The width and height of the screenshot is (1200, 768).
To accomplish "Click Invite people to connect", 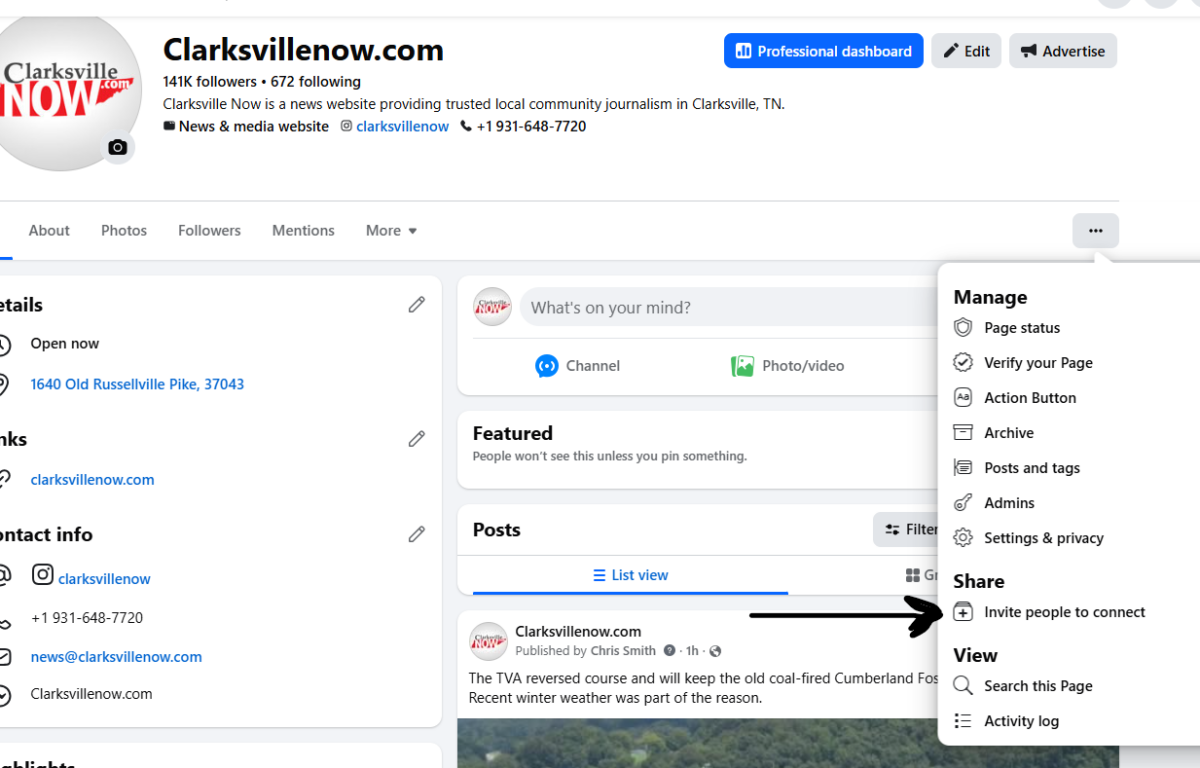I will coord(1064,612).
